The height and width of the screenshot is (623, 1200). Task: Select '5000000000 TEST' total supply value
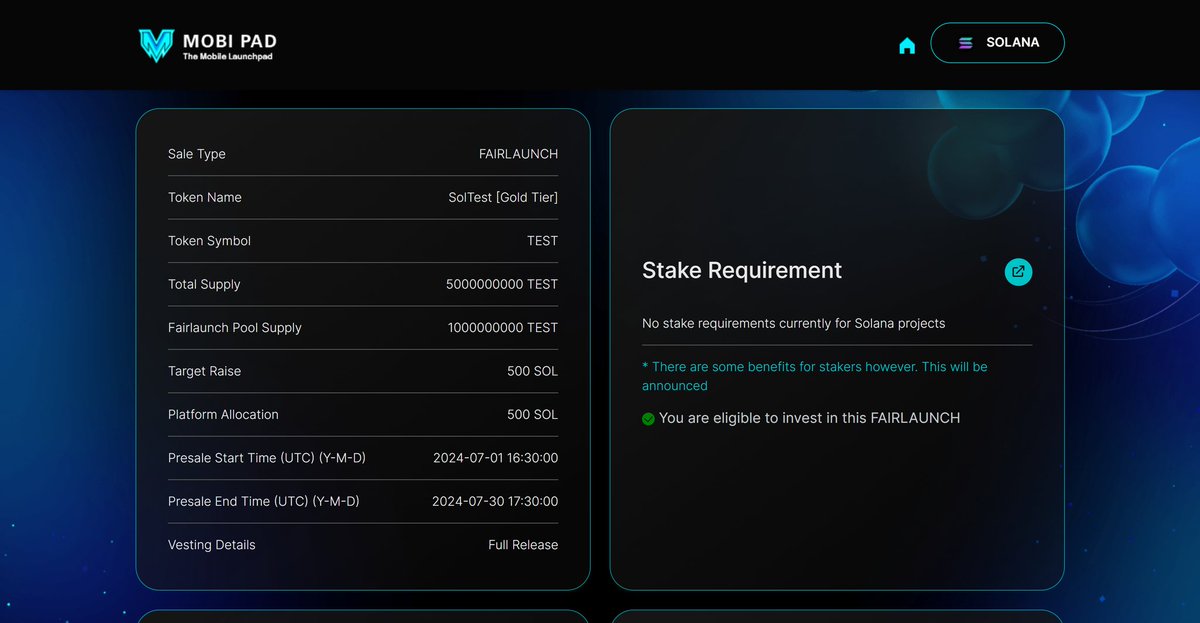[502, 284]
